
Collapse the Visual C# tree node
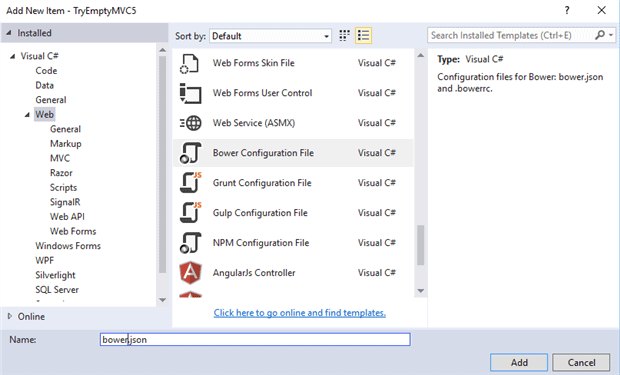point(12,56)
